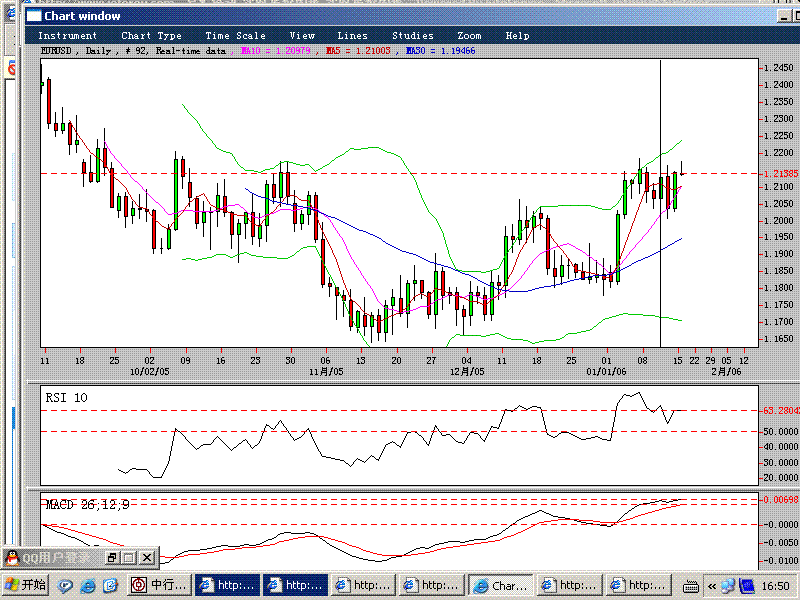Viewport: 800px width, 600px height.
Task: Click the 1.2000 price axis label
Action: 779,220
